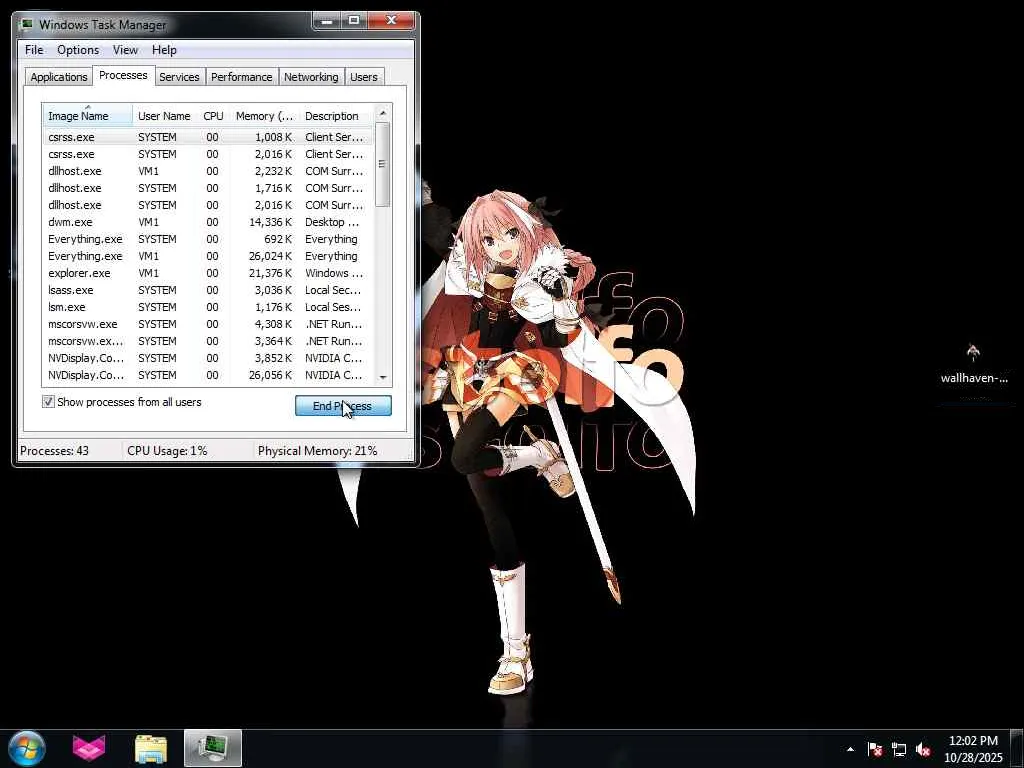
Task: Open the Help menu
Action: (164, 50)
